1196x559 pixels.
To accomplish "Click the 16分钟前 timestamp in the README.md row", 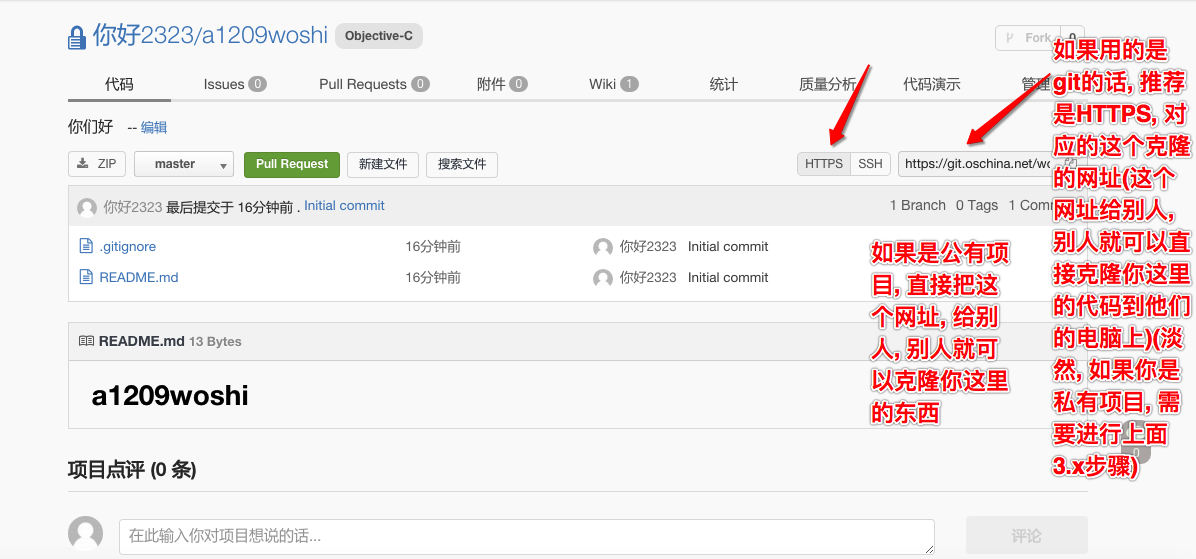I will tap(432, 277).
